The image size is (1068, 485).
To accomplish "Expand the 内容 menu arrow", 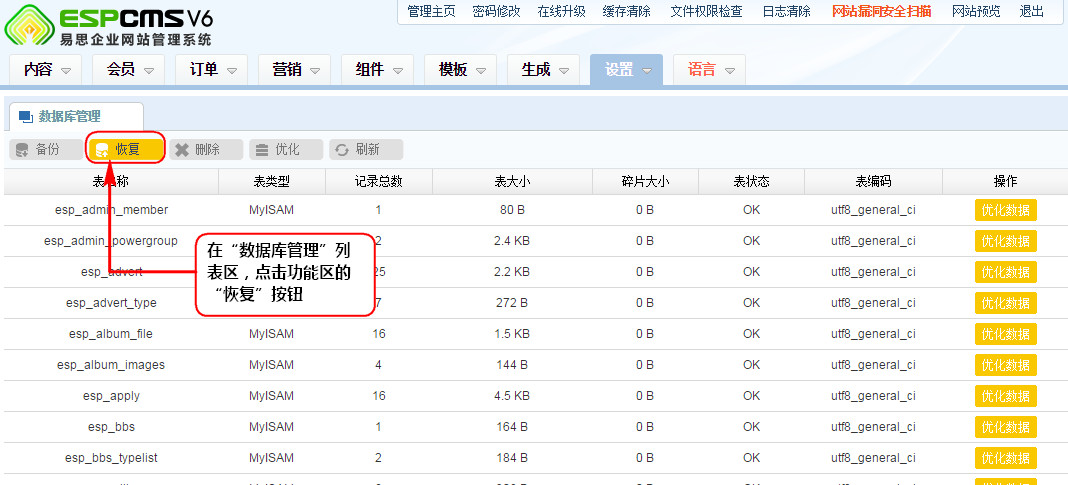I will pyautogui.click(x=66, y=70).
